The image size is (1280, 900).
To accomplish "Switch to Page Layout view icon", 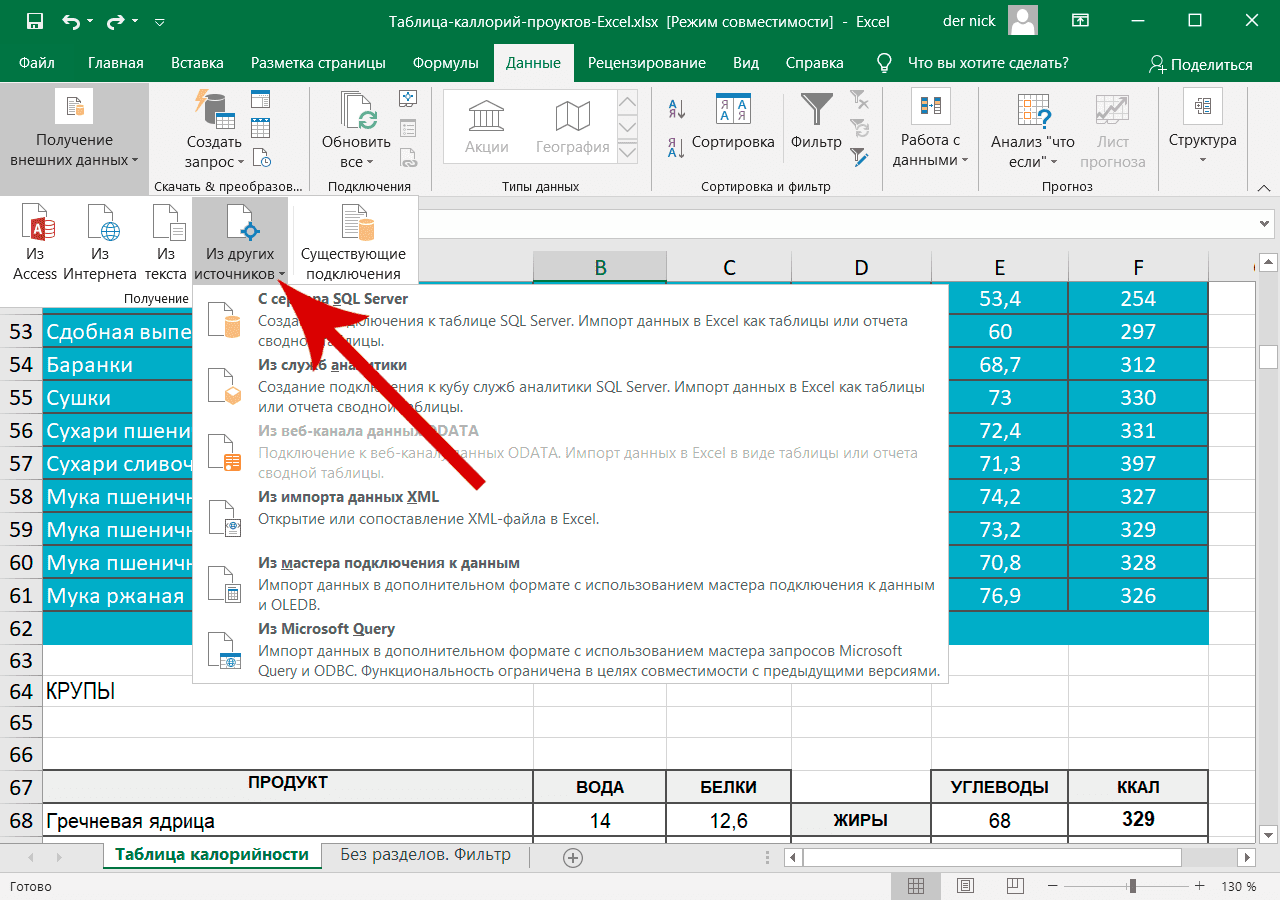I will [x=964, y=886].
